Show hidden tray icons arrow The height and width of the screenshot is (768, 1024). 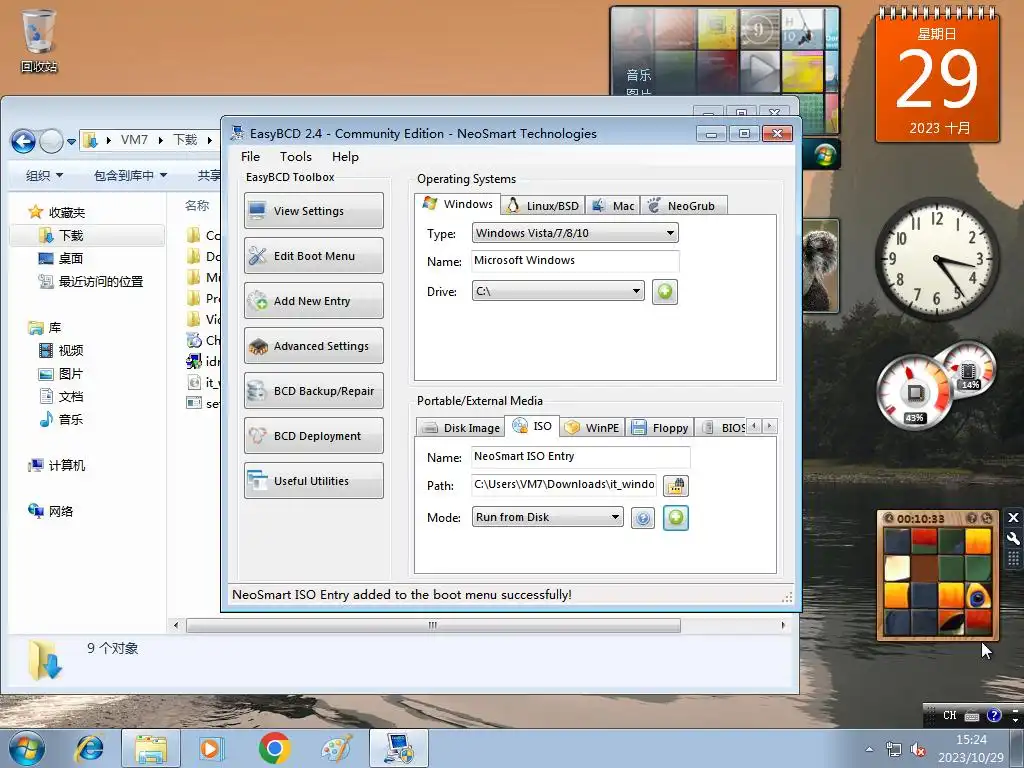869,750
